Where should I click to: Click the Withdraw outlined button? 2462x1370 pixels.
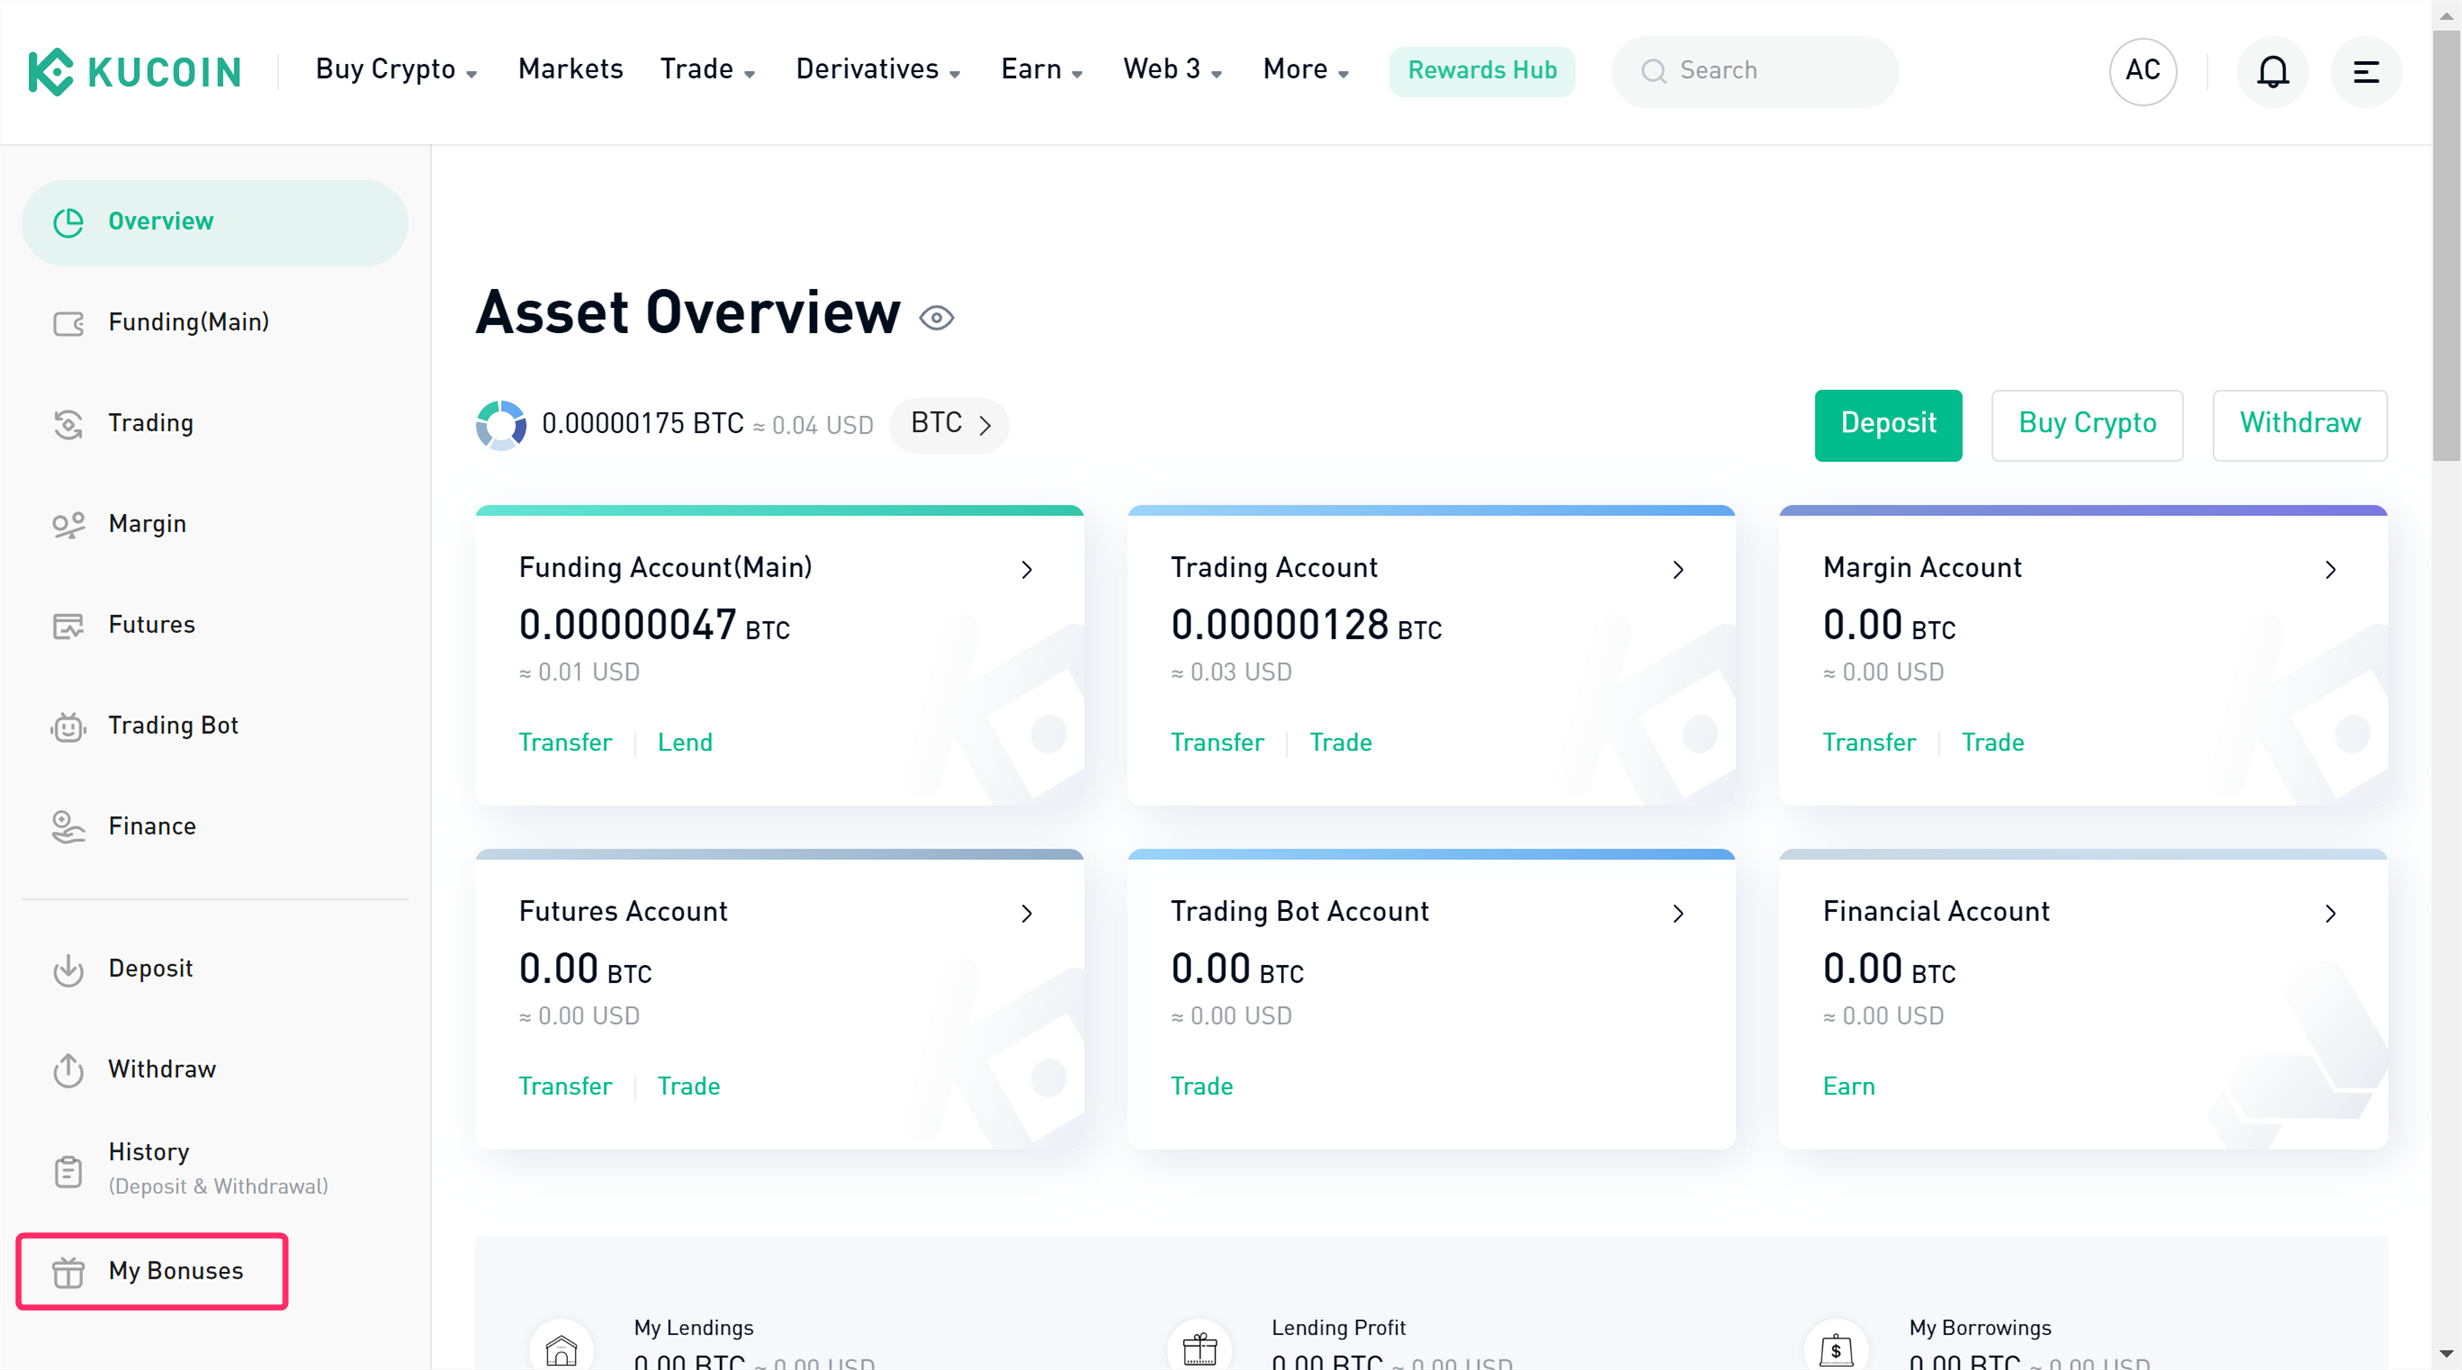point(2299,425)
